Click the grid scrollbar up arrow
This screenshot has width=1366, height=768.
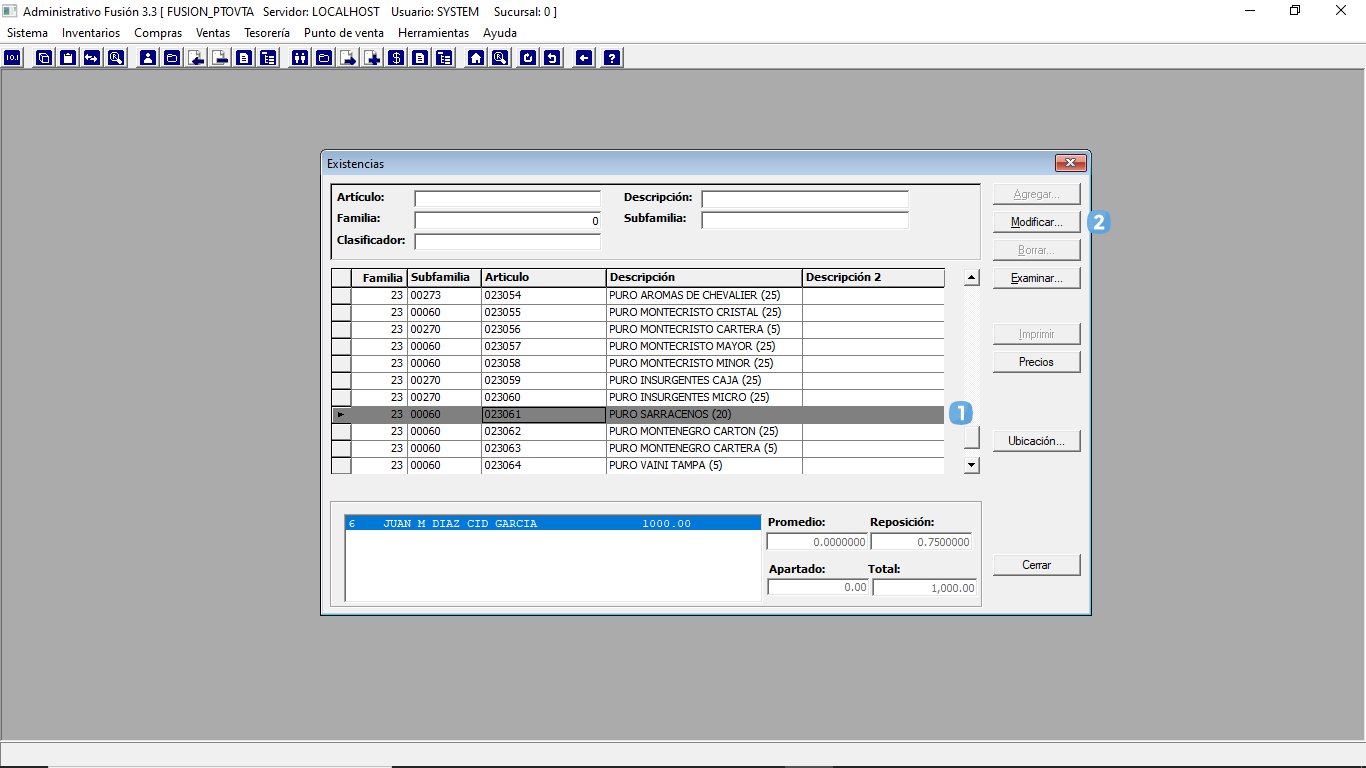(x=971, y=278)
